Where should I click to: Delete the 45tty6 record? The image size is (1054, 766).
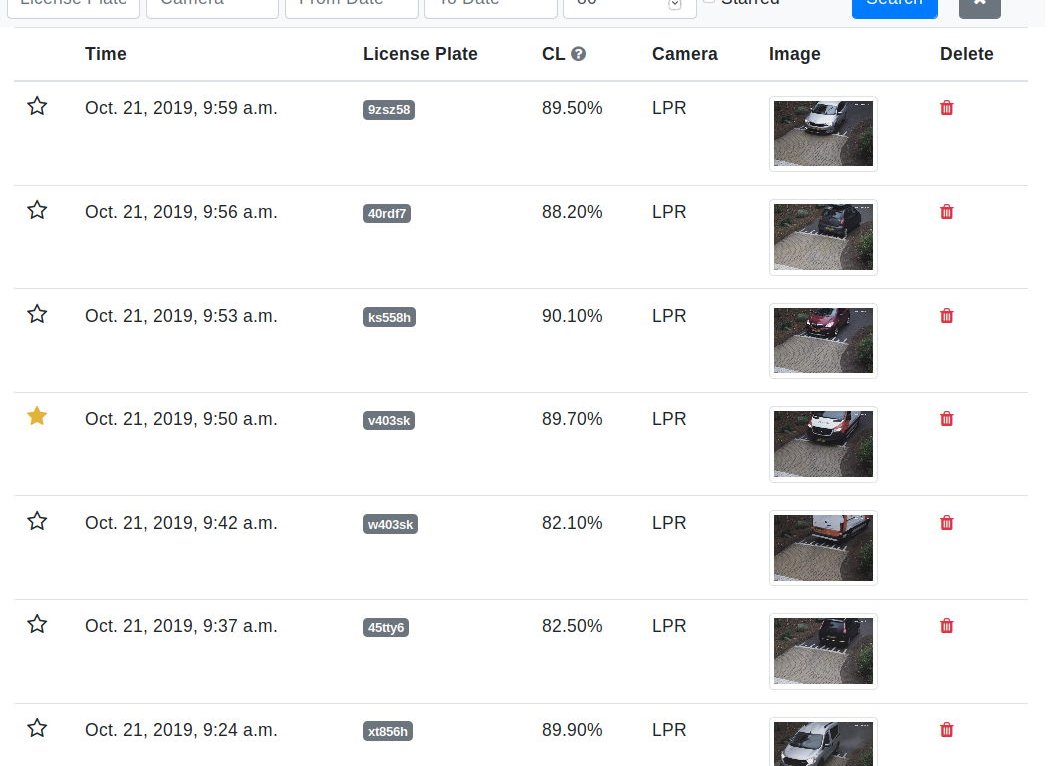coord(946,626)
